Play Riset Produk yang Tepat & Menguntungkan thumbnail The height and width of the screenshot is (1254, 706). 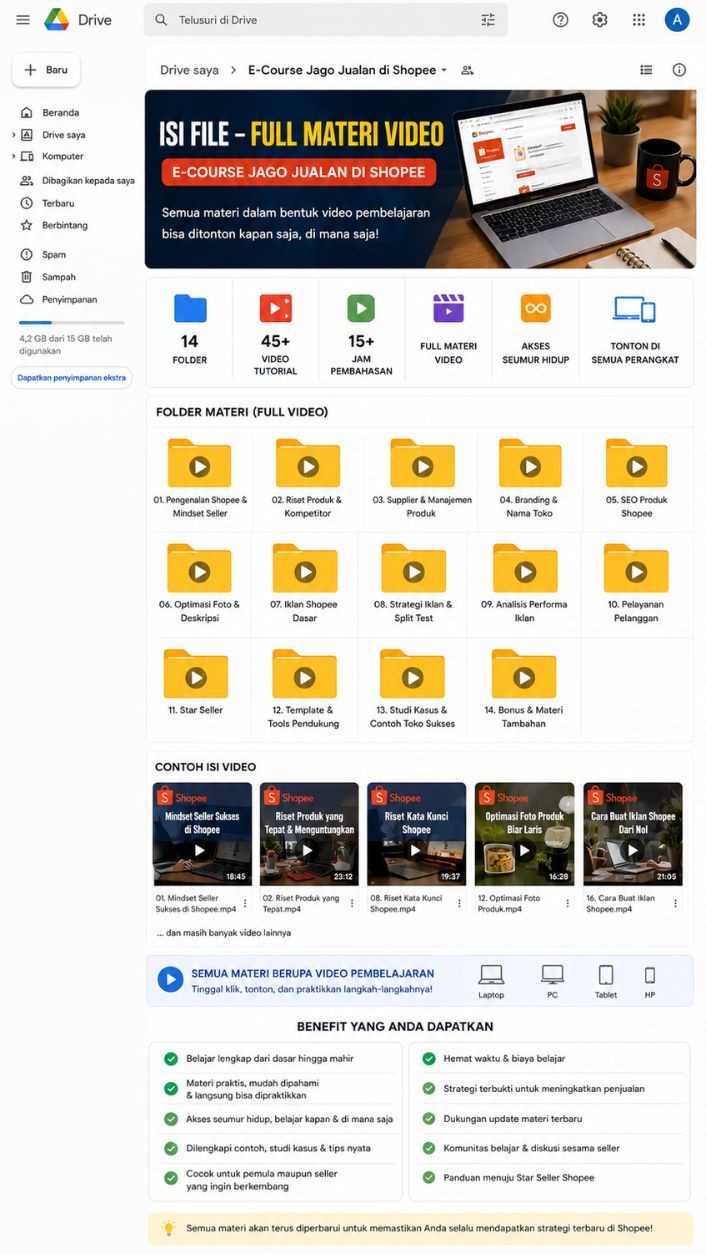(309, 834)
